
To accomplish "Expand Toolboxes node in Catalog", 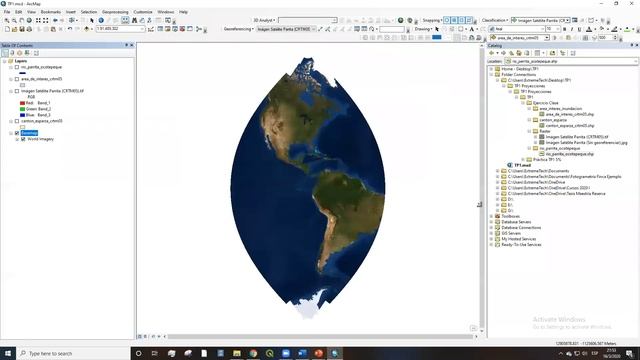I will (x=491, y=216).
